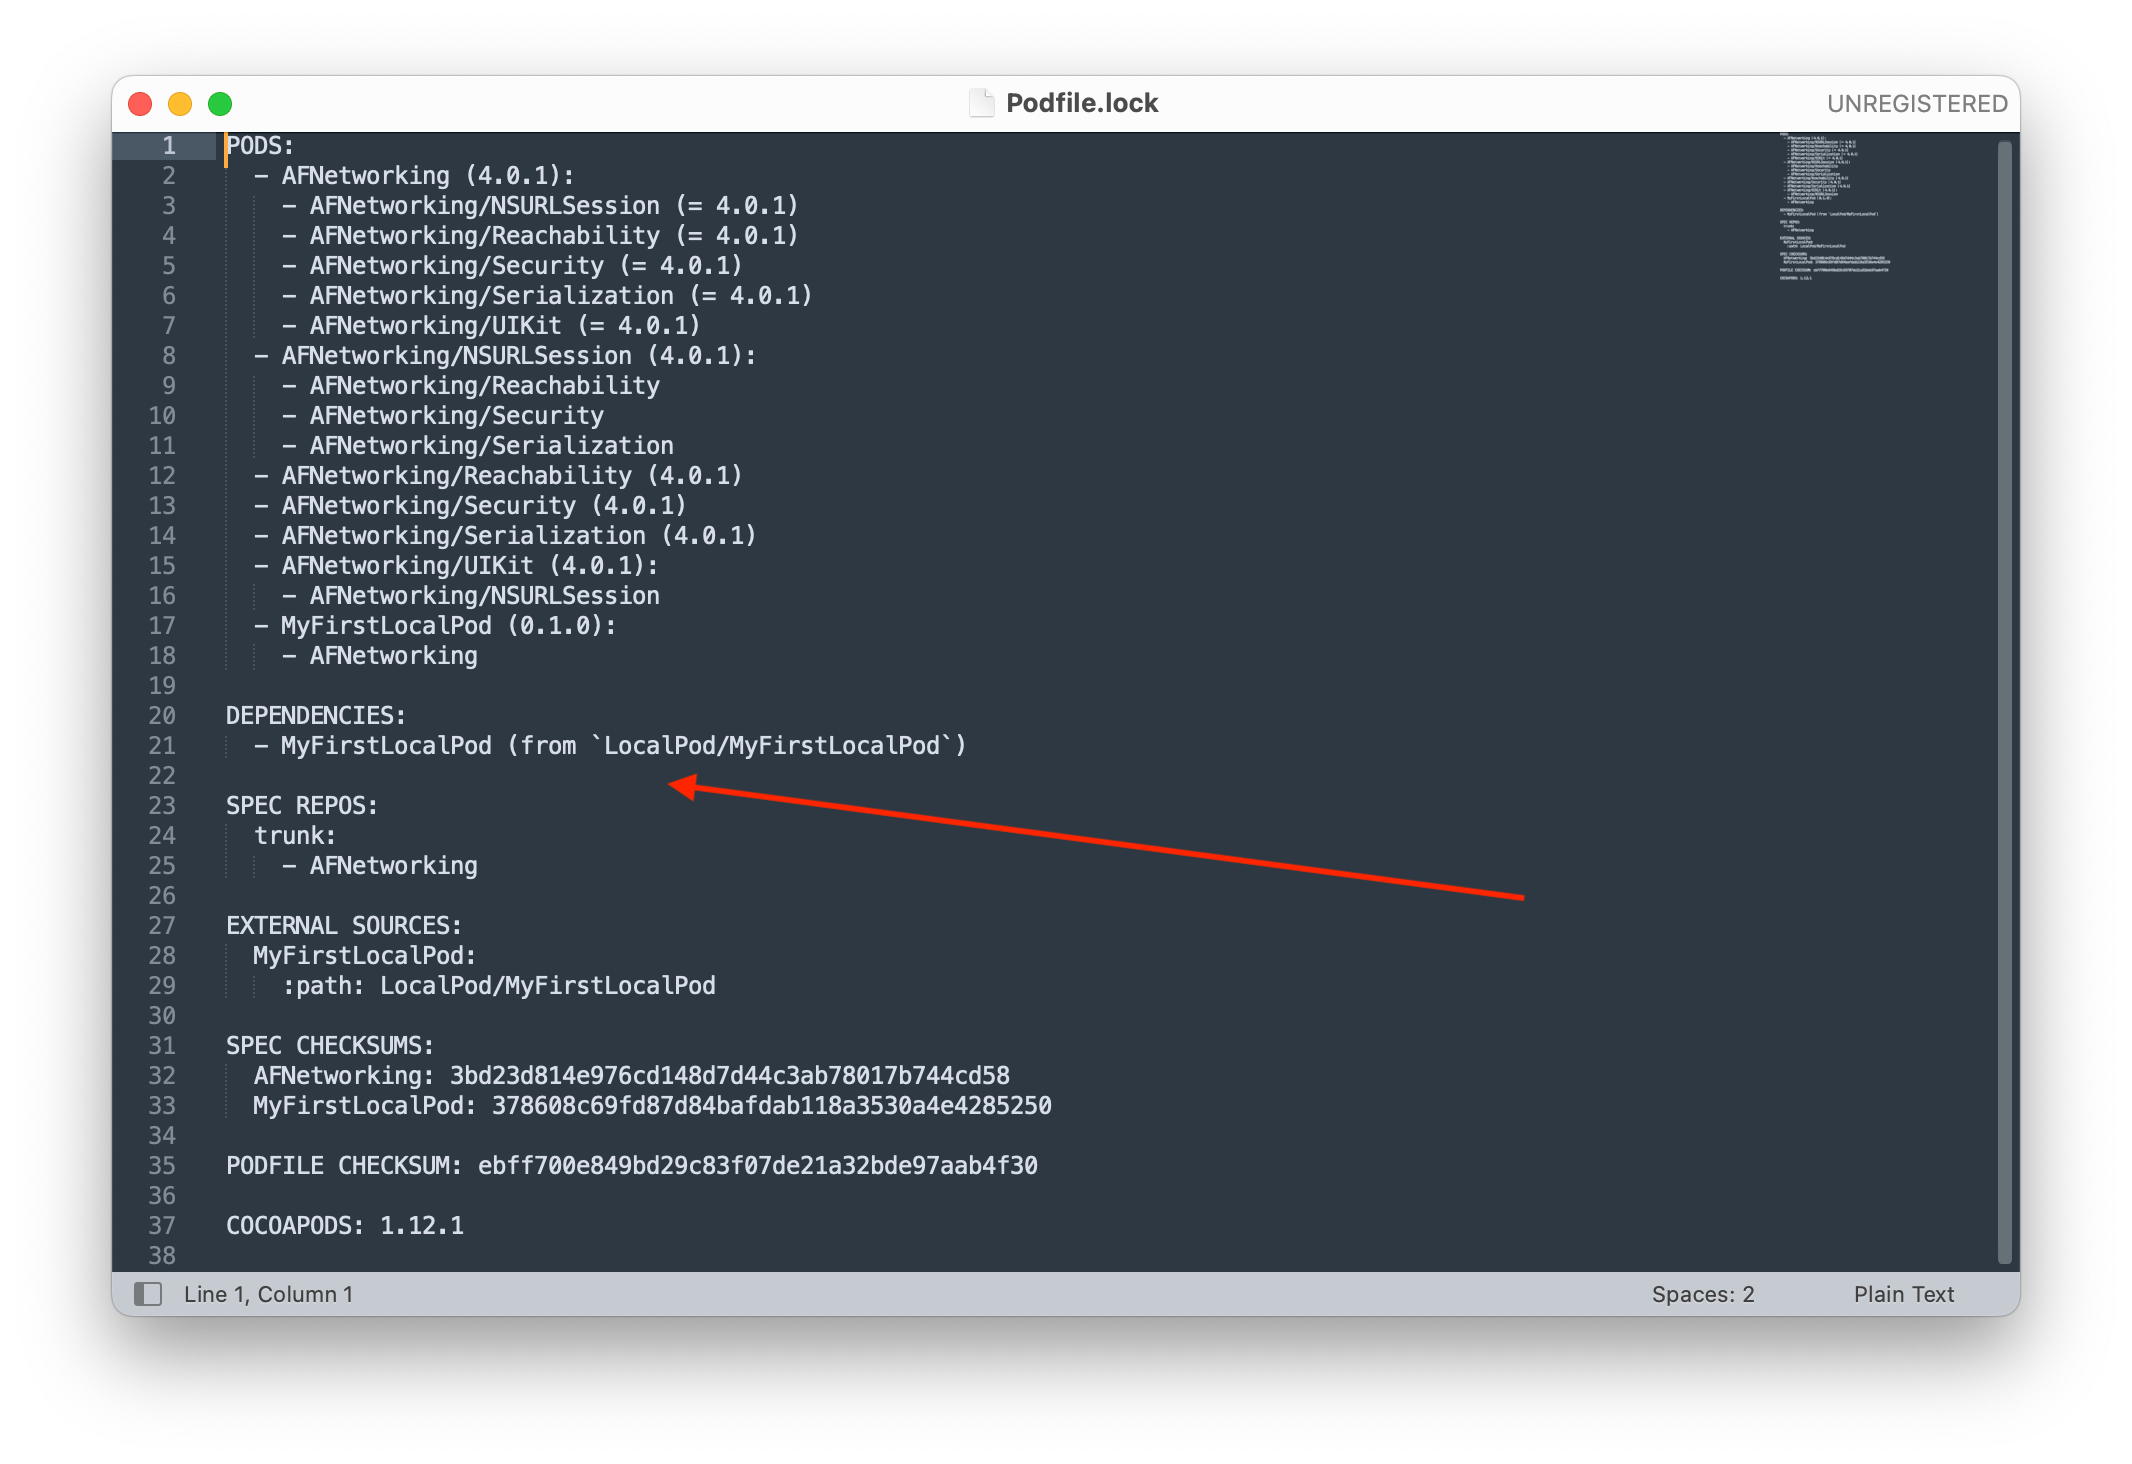Click the 'trunk:' line
The image size is (2132, 1464).
(295, 836)
